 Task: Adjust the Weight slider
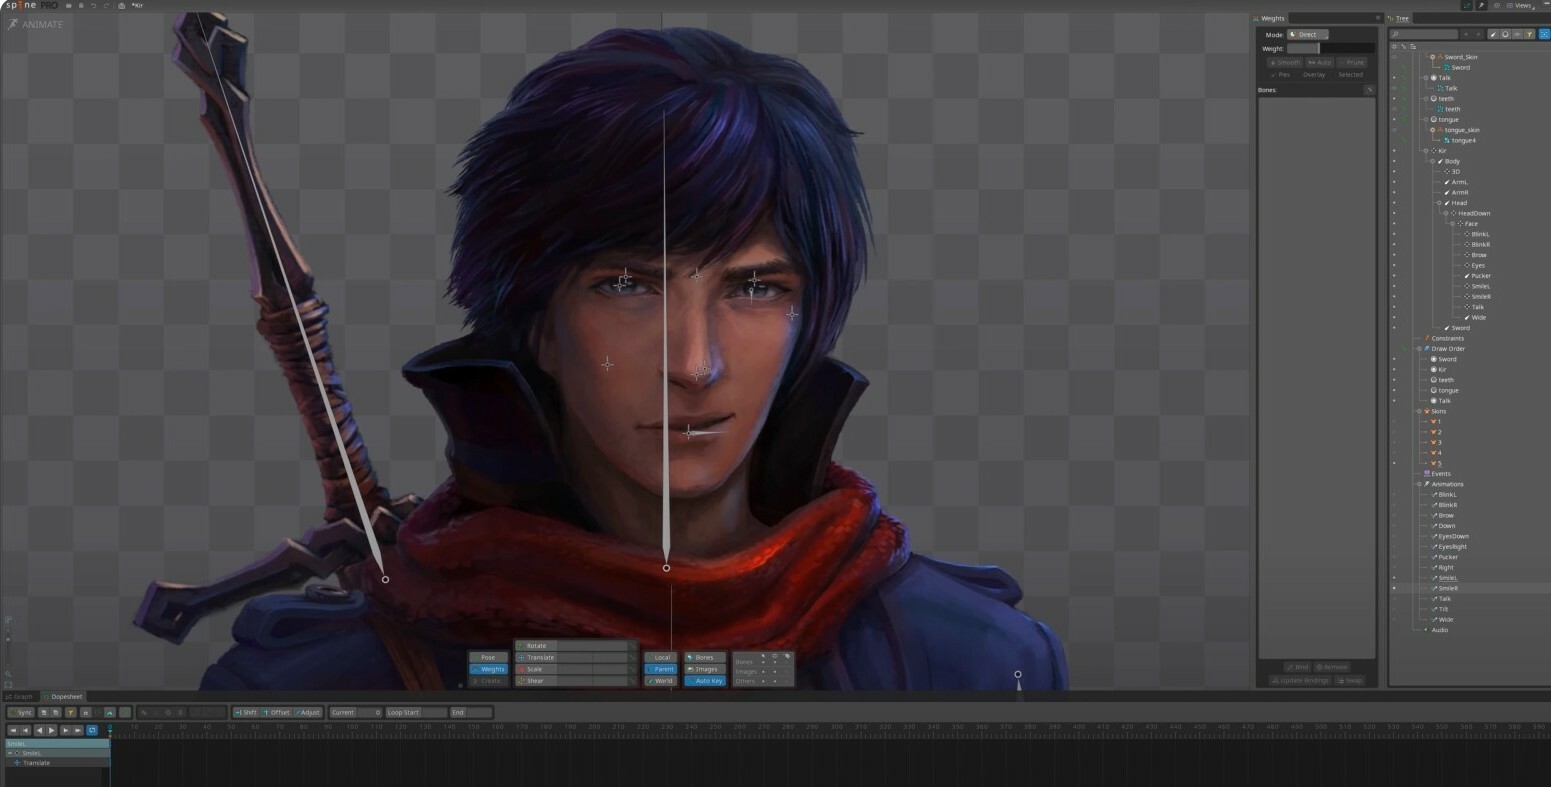coord(1330,48)
